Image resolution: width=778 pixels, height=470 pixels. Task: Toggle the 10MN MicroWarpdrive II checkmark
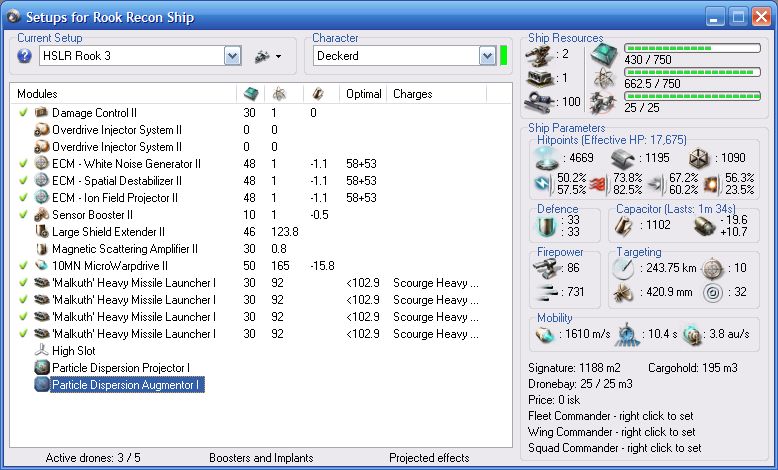click(x=23, y=266)
